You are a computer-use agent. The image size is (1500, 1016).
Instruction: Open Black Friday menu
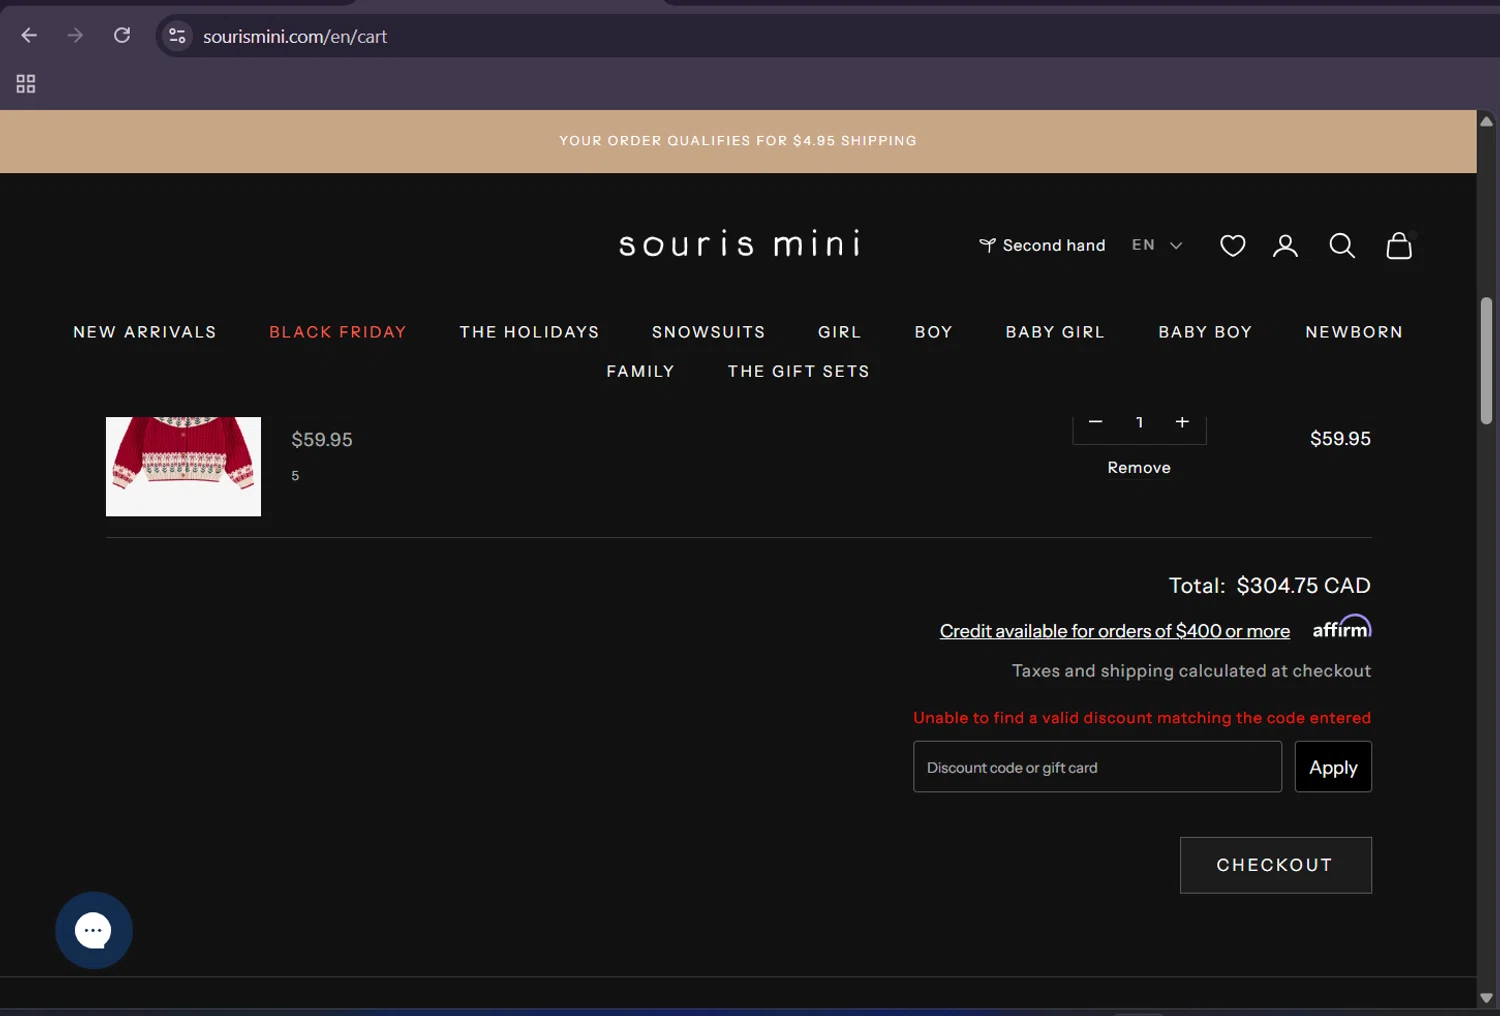(338, 332)
